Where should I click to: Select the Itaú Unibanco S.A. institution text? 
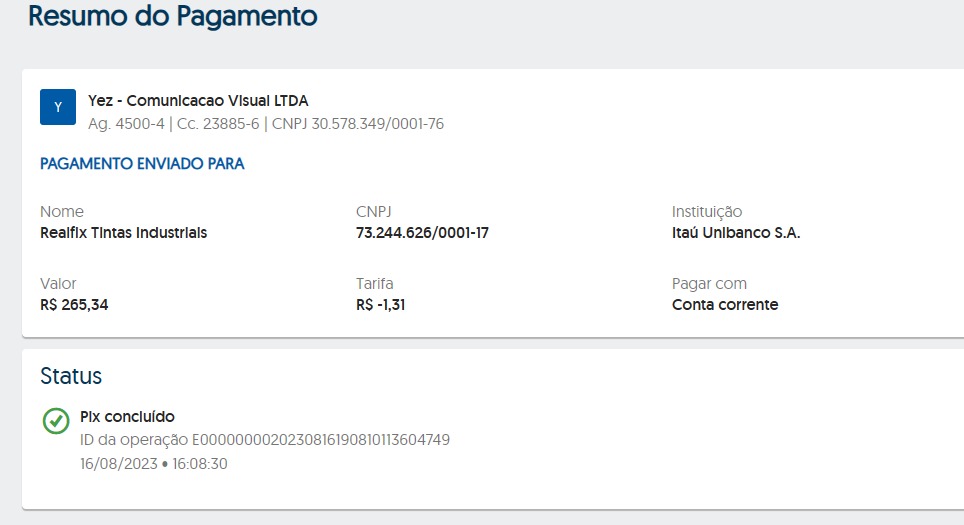tap(736, 233)
